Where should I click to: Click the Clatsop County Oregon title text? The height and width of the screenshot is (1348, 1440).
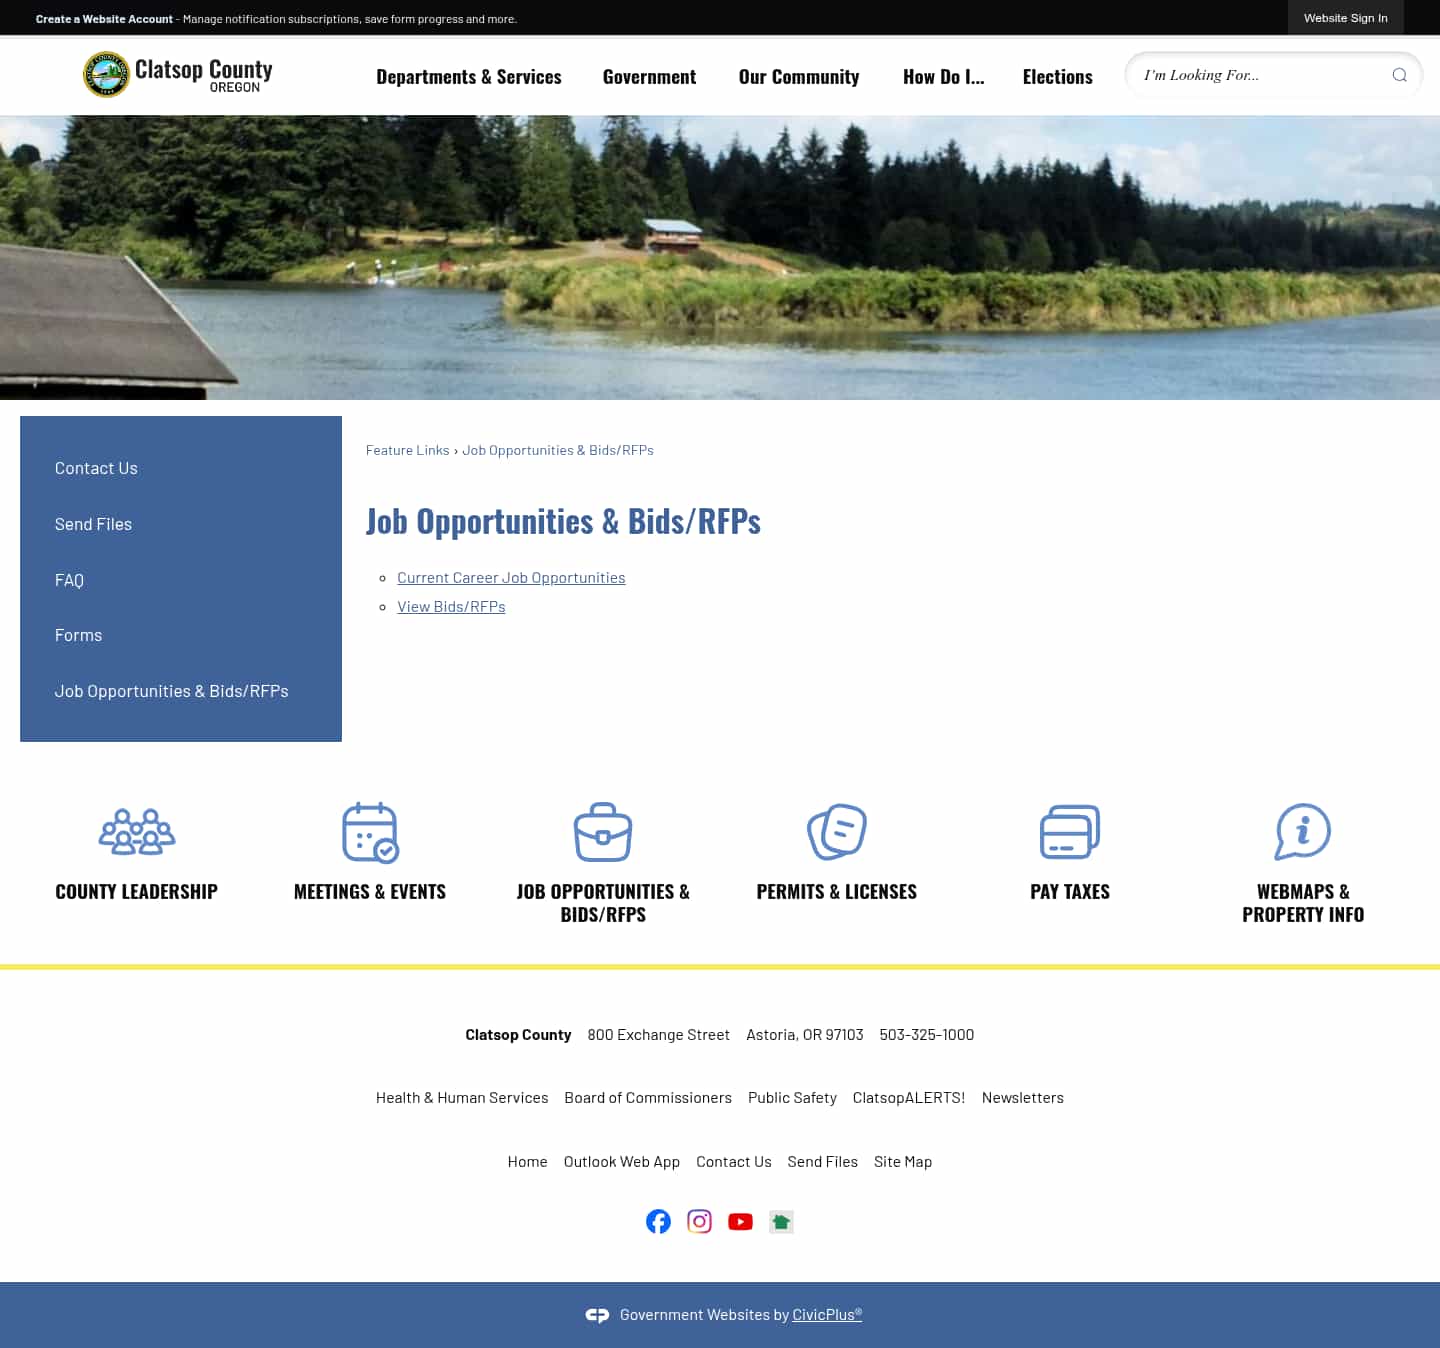click(x=204, y=75)
